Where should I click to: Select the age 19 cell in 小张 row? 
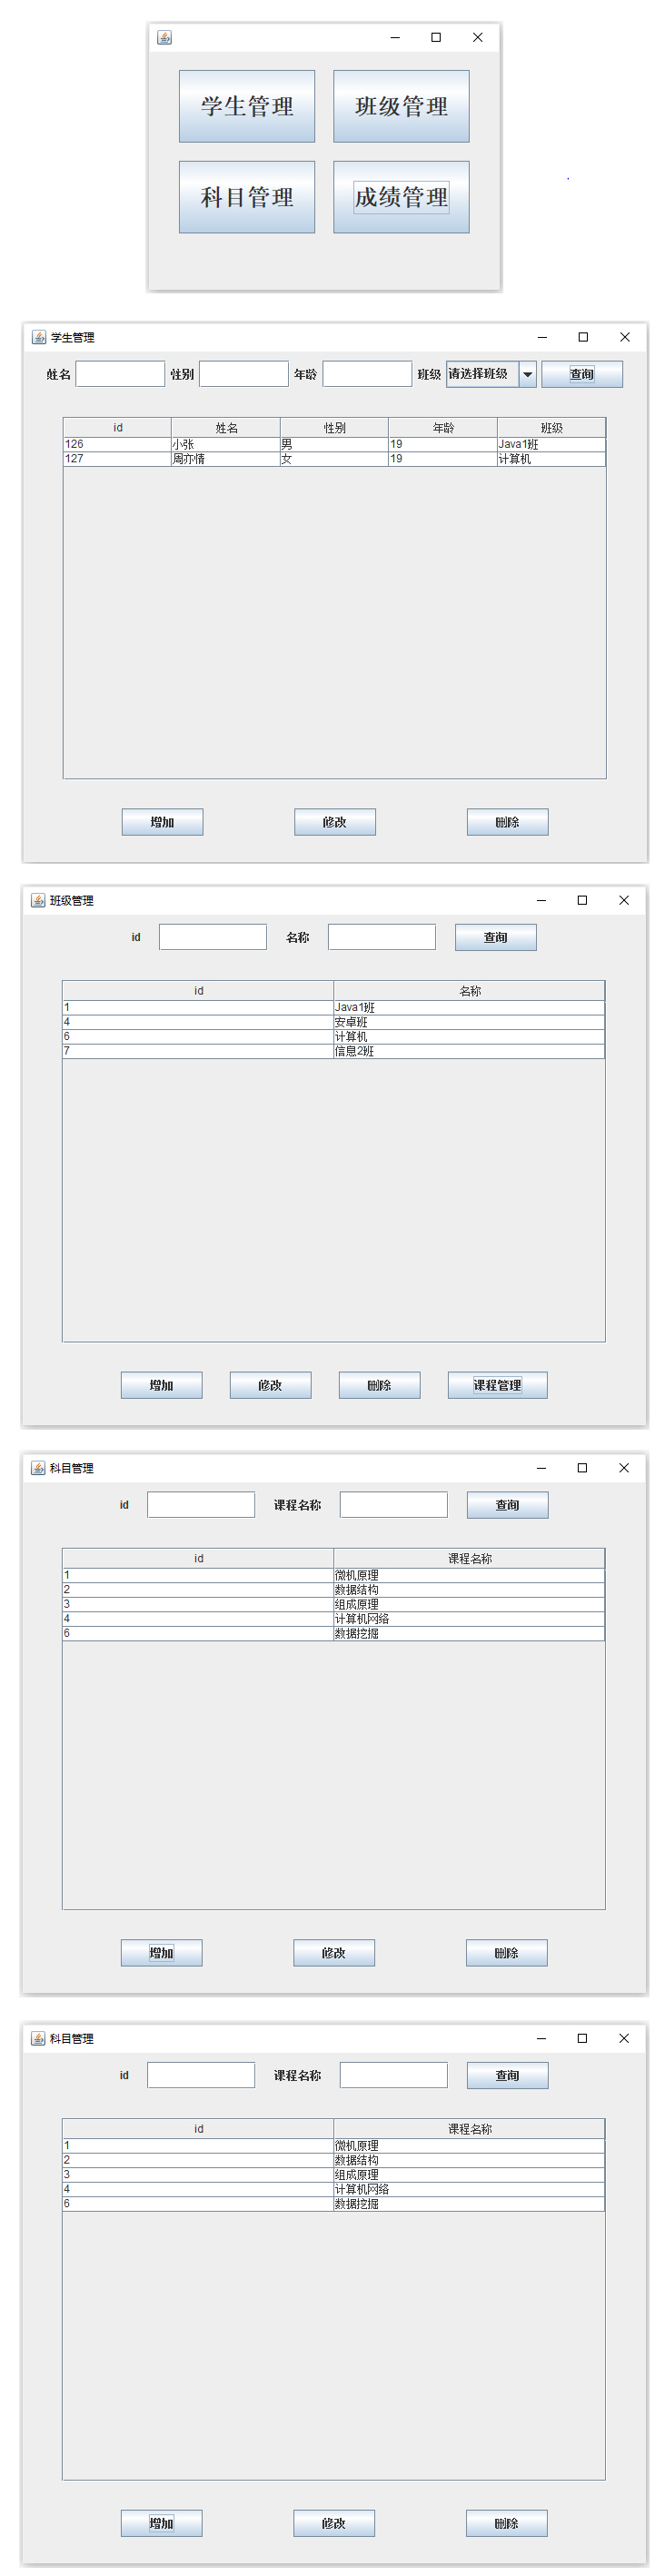point(443,444)
